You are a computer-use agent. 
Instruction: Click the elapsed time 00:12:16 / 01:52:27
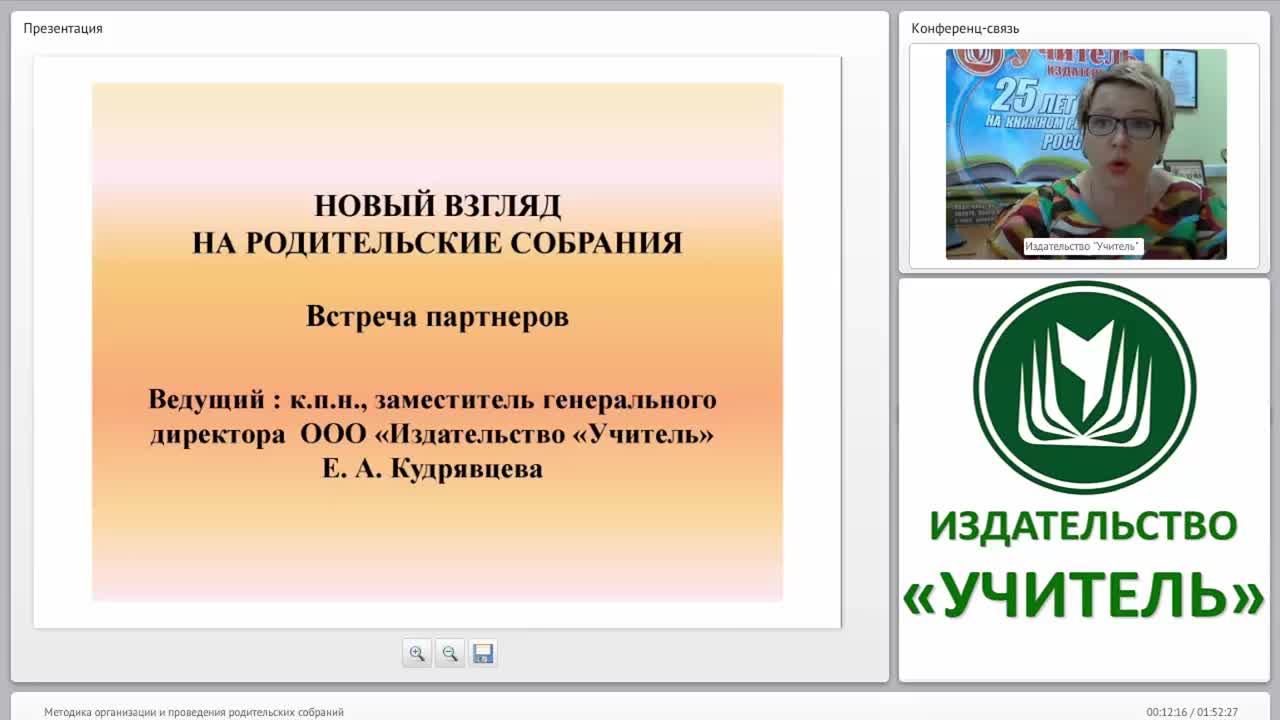[1192, 712]
